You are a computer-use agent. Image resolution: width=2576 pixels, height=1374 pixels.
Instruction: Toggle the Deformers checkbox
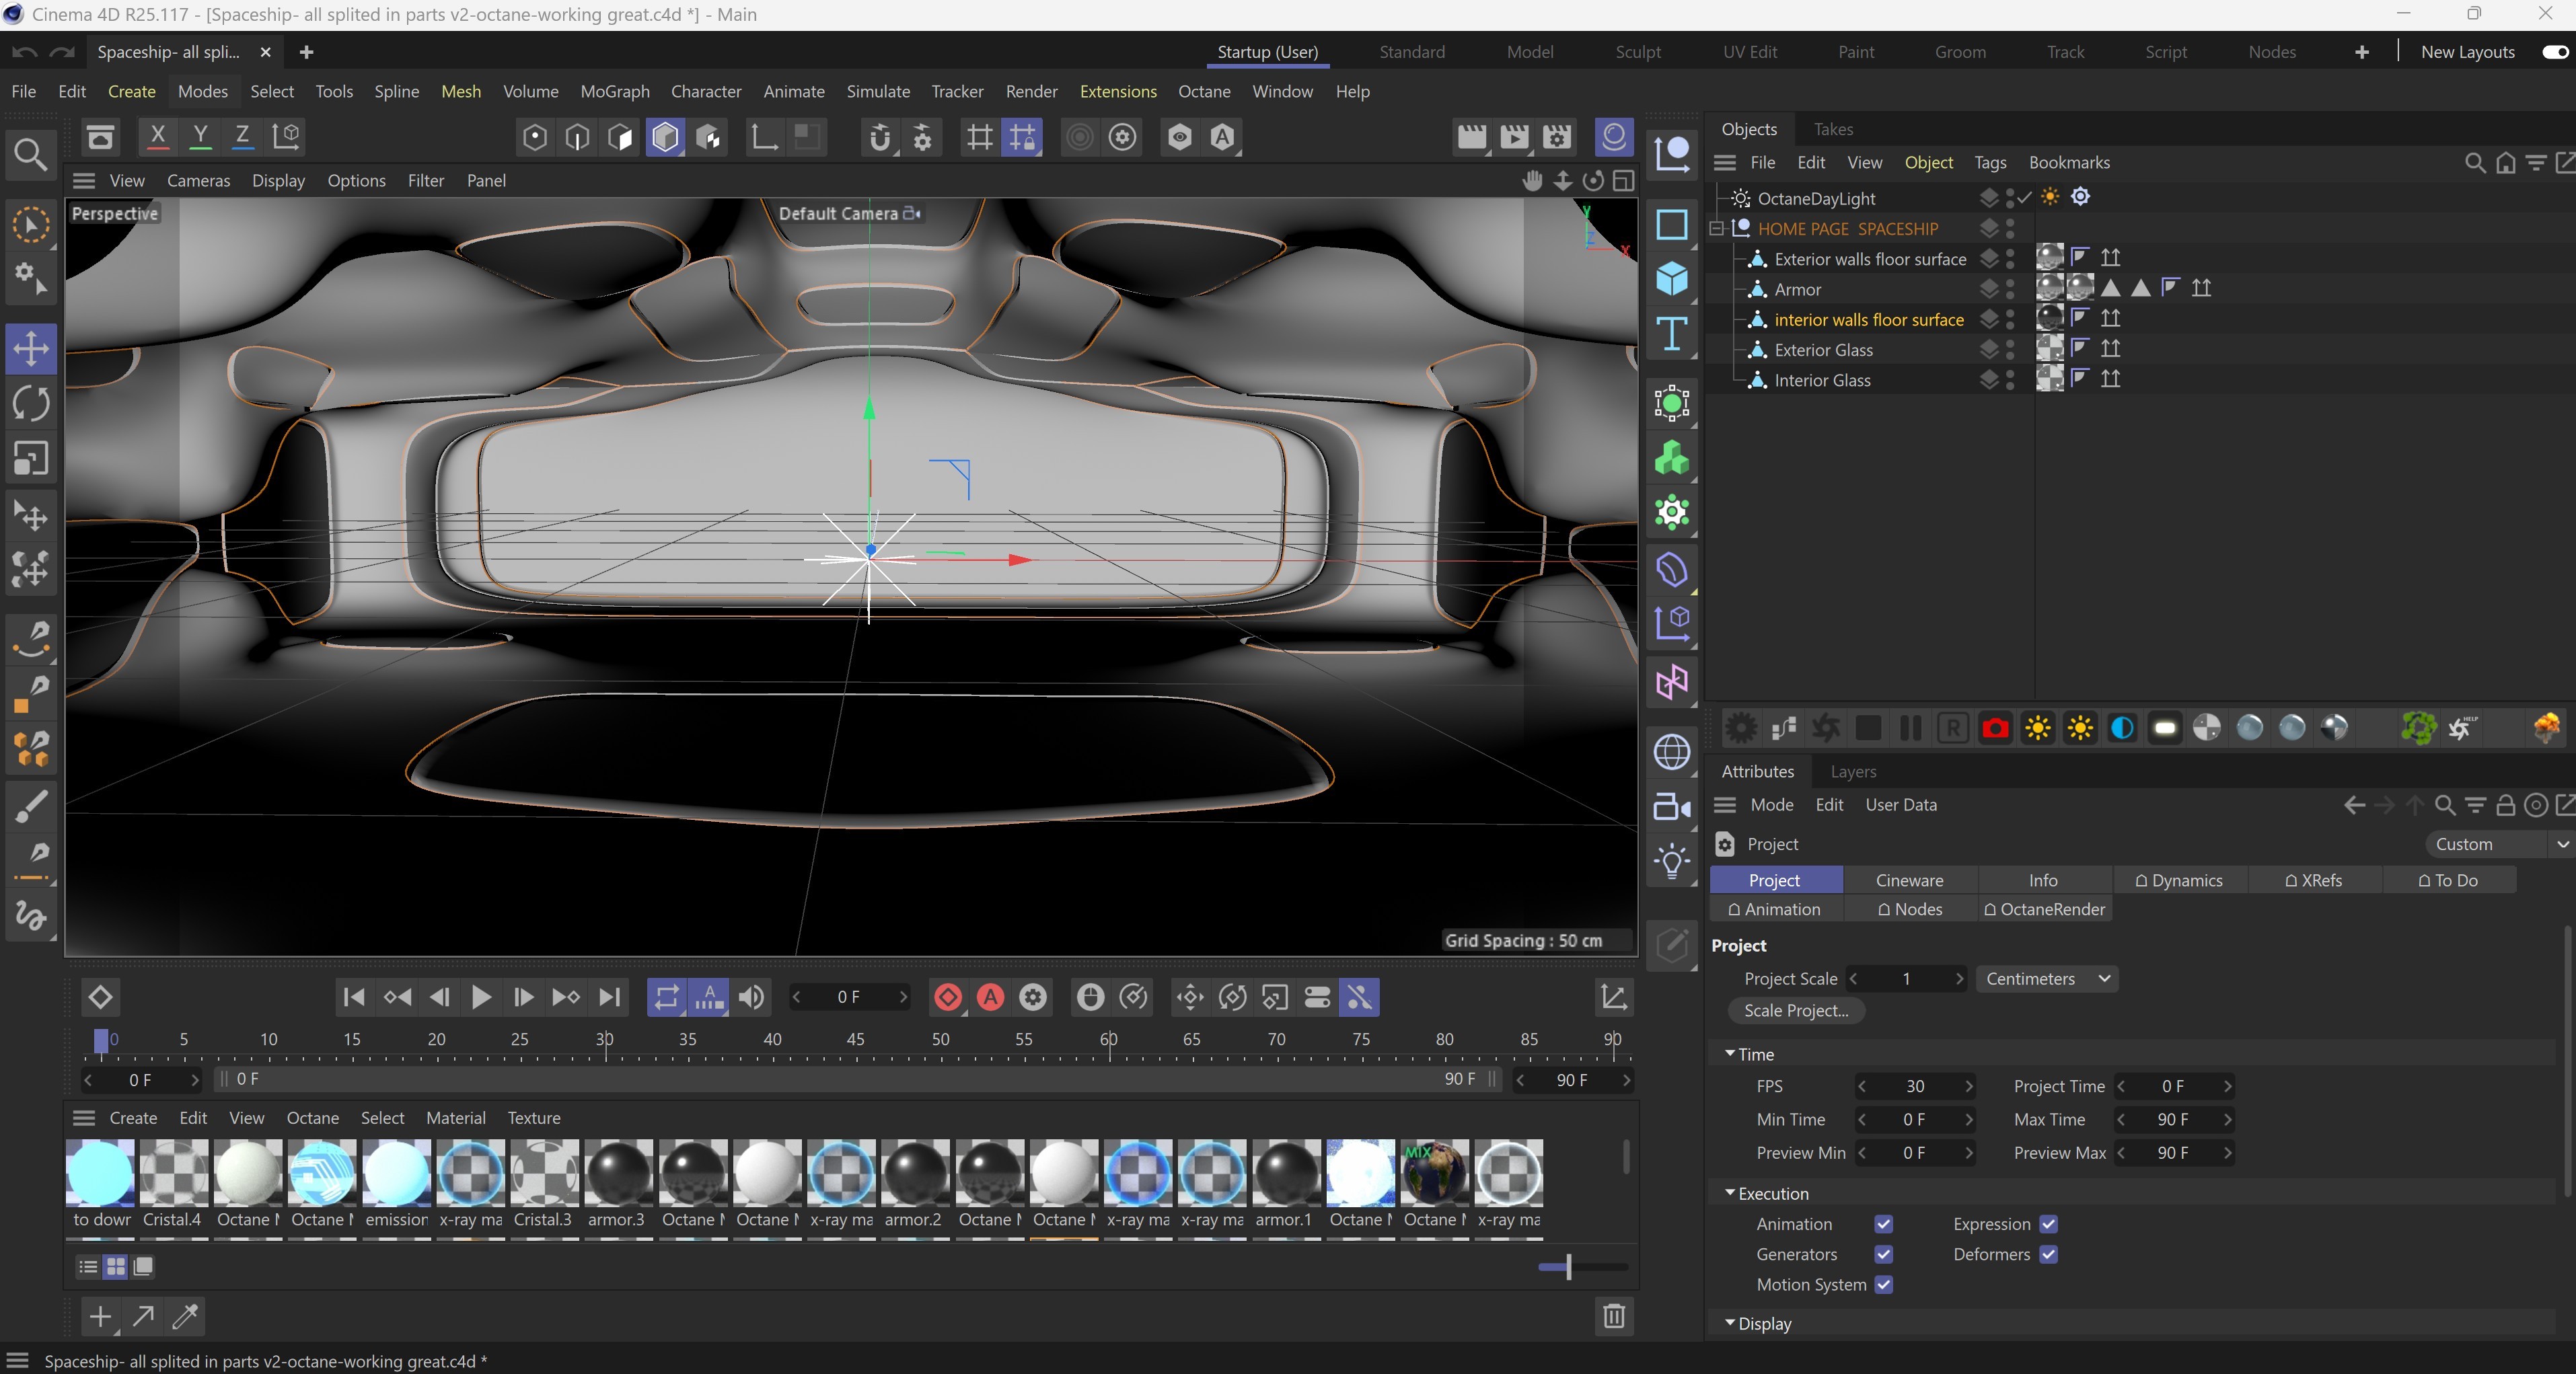(x=2048, y=1254)
